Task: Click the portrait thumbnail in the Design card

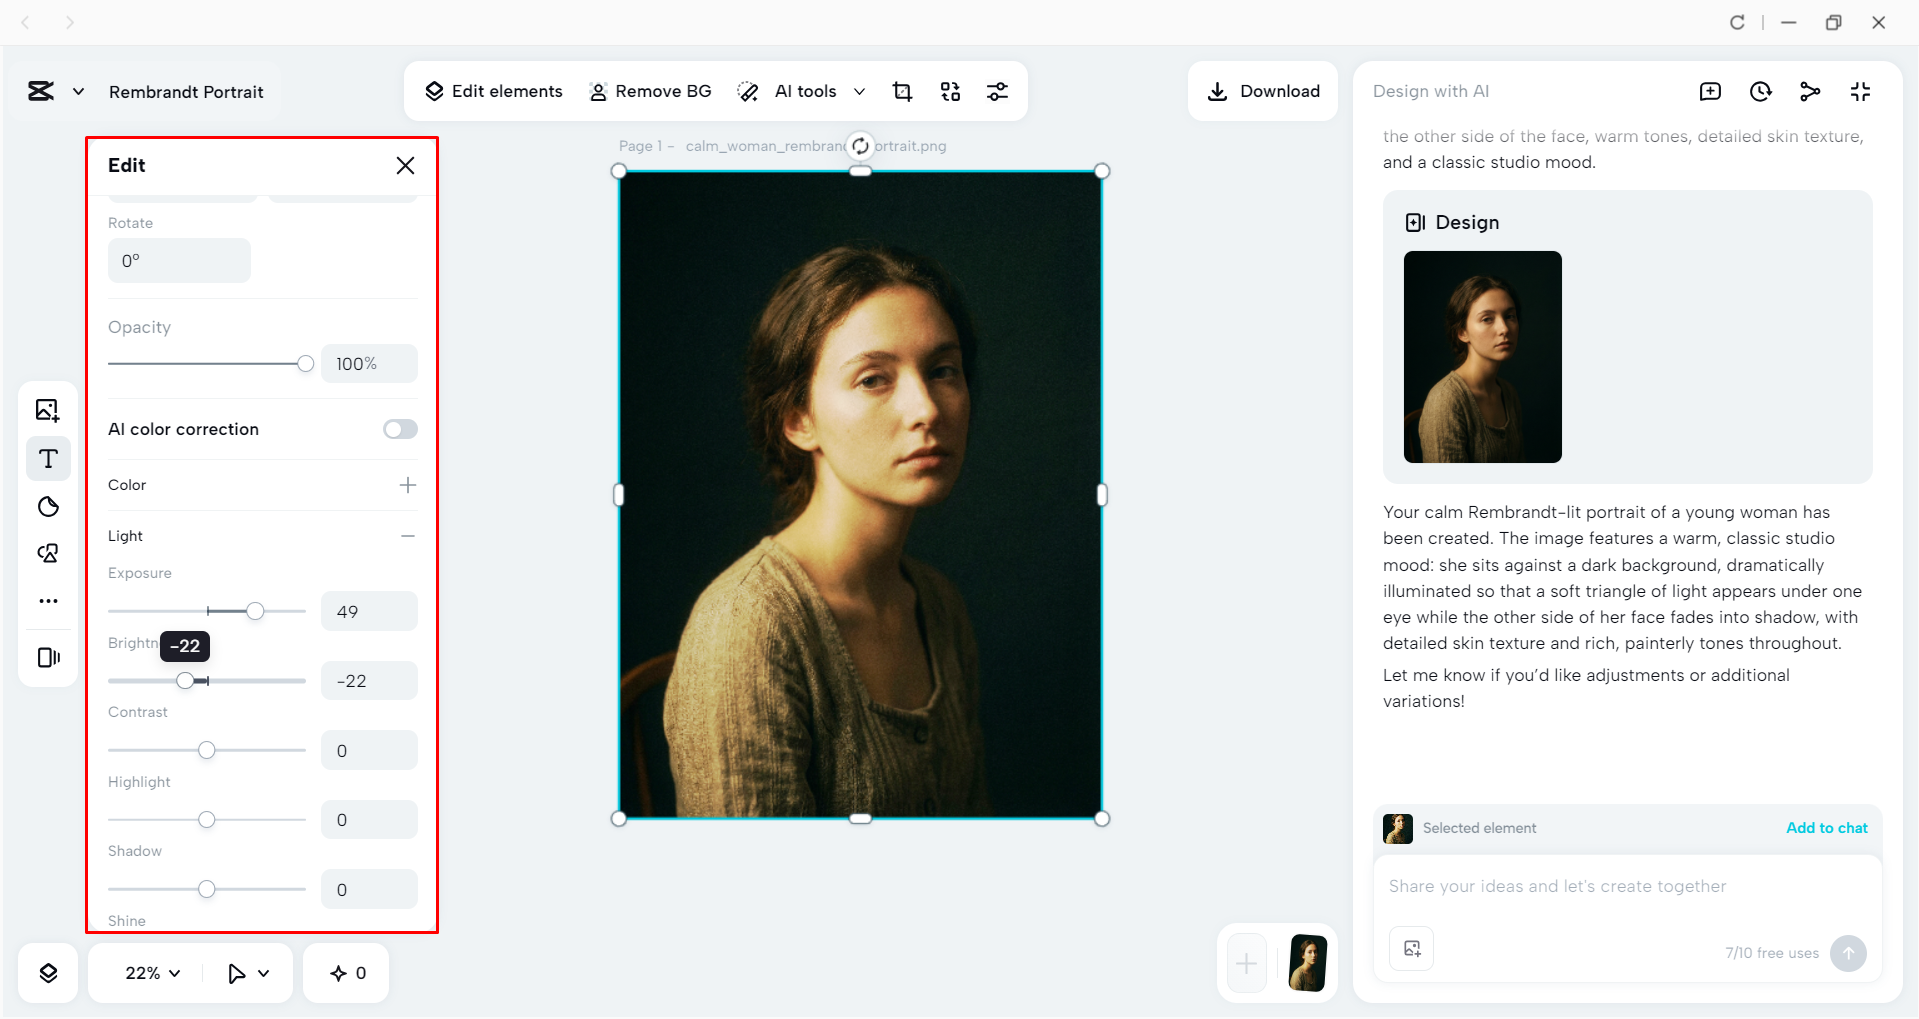Action: coord(1481,358)
